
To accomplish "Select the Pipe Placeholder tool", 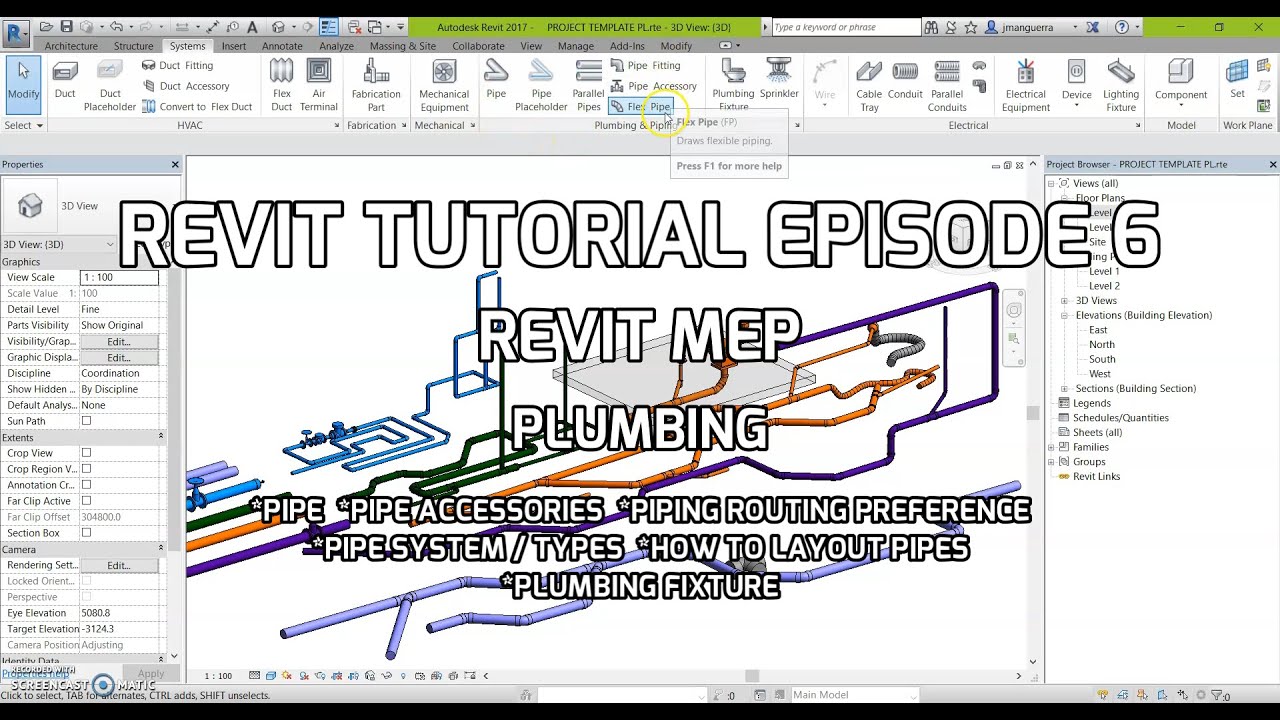I will coord(541,84).
